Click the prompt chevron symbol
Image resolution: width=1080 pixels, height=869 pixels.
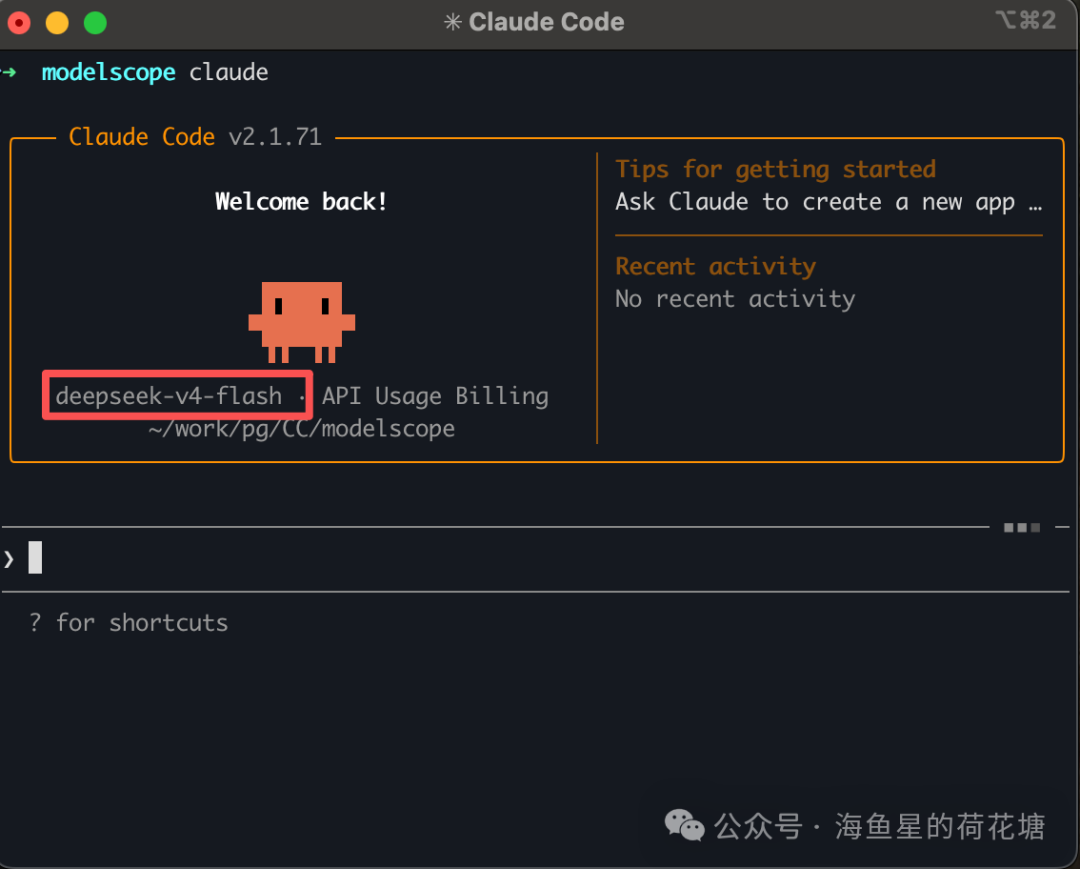pyautogui.click(x=8, y=559)
